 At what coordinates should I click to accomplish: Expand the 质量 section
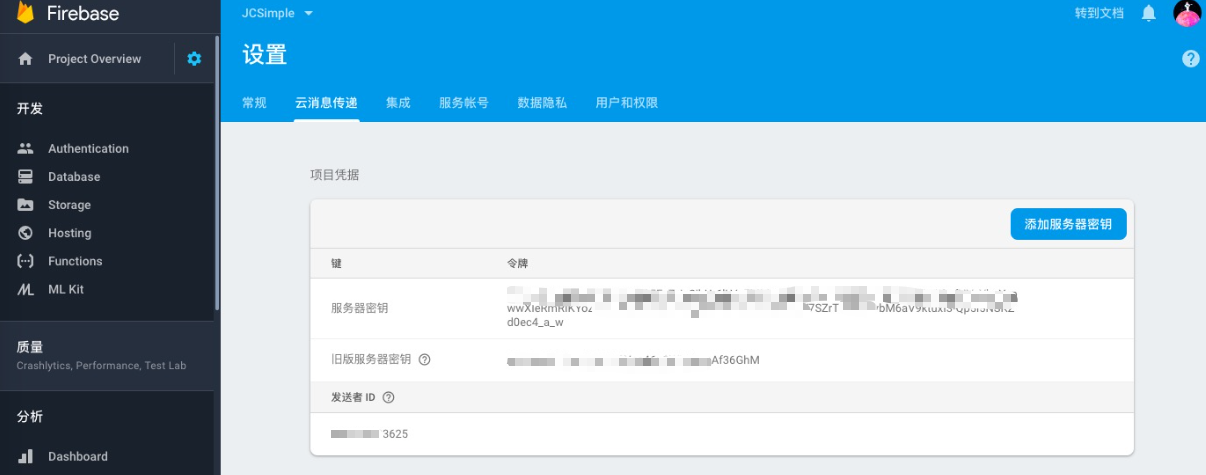[x=108, y=356]
